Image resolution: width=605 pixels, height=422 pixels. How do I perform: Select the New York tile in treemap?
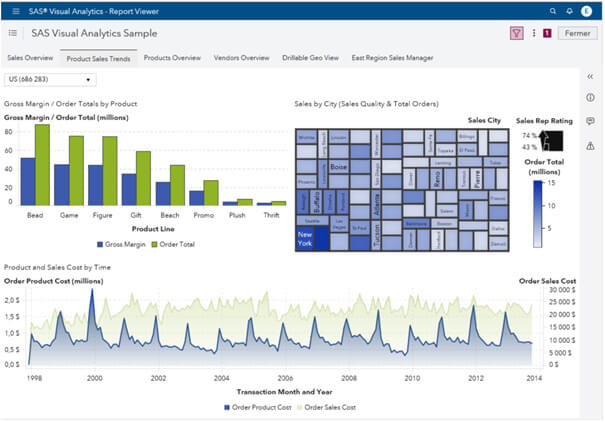coord(306,239)
